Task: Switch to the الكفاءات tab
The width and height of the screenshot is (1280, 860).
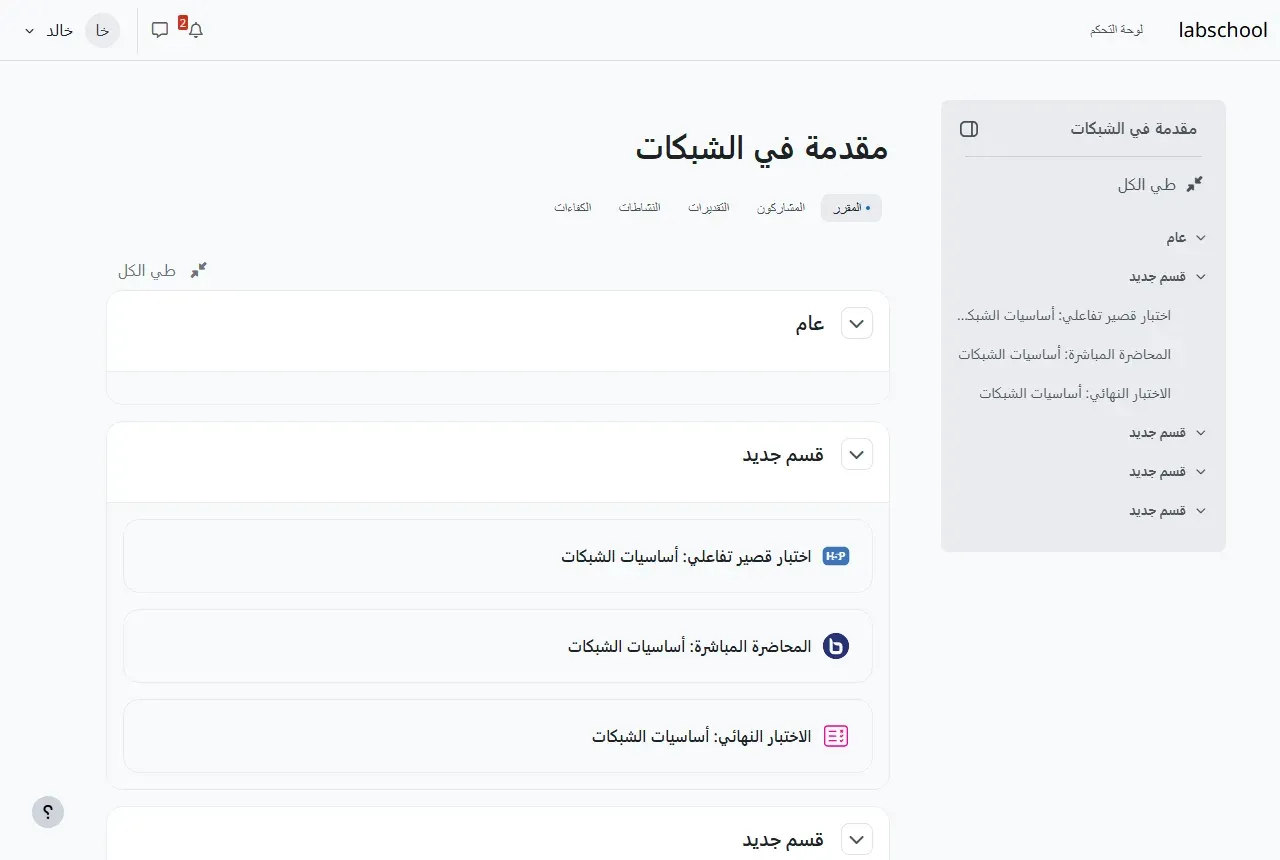Action: pos(573,208)
